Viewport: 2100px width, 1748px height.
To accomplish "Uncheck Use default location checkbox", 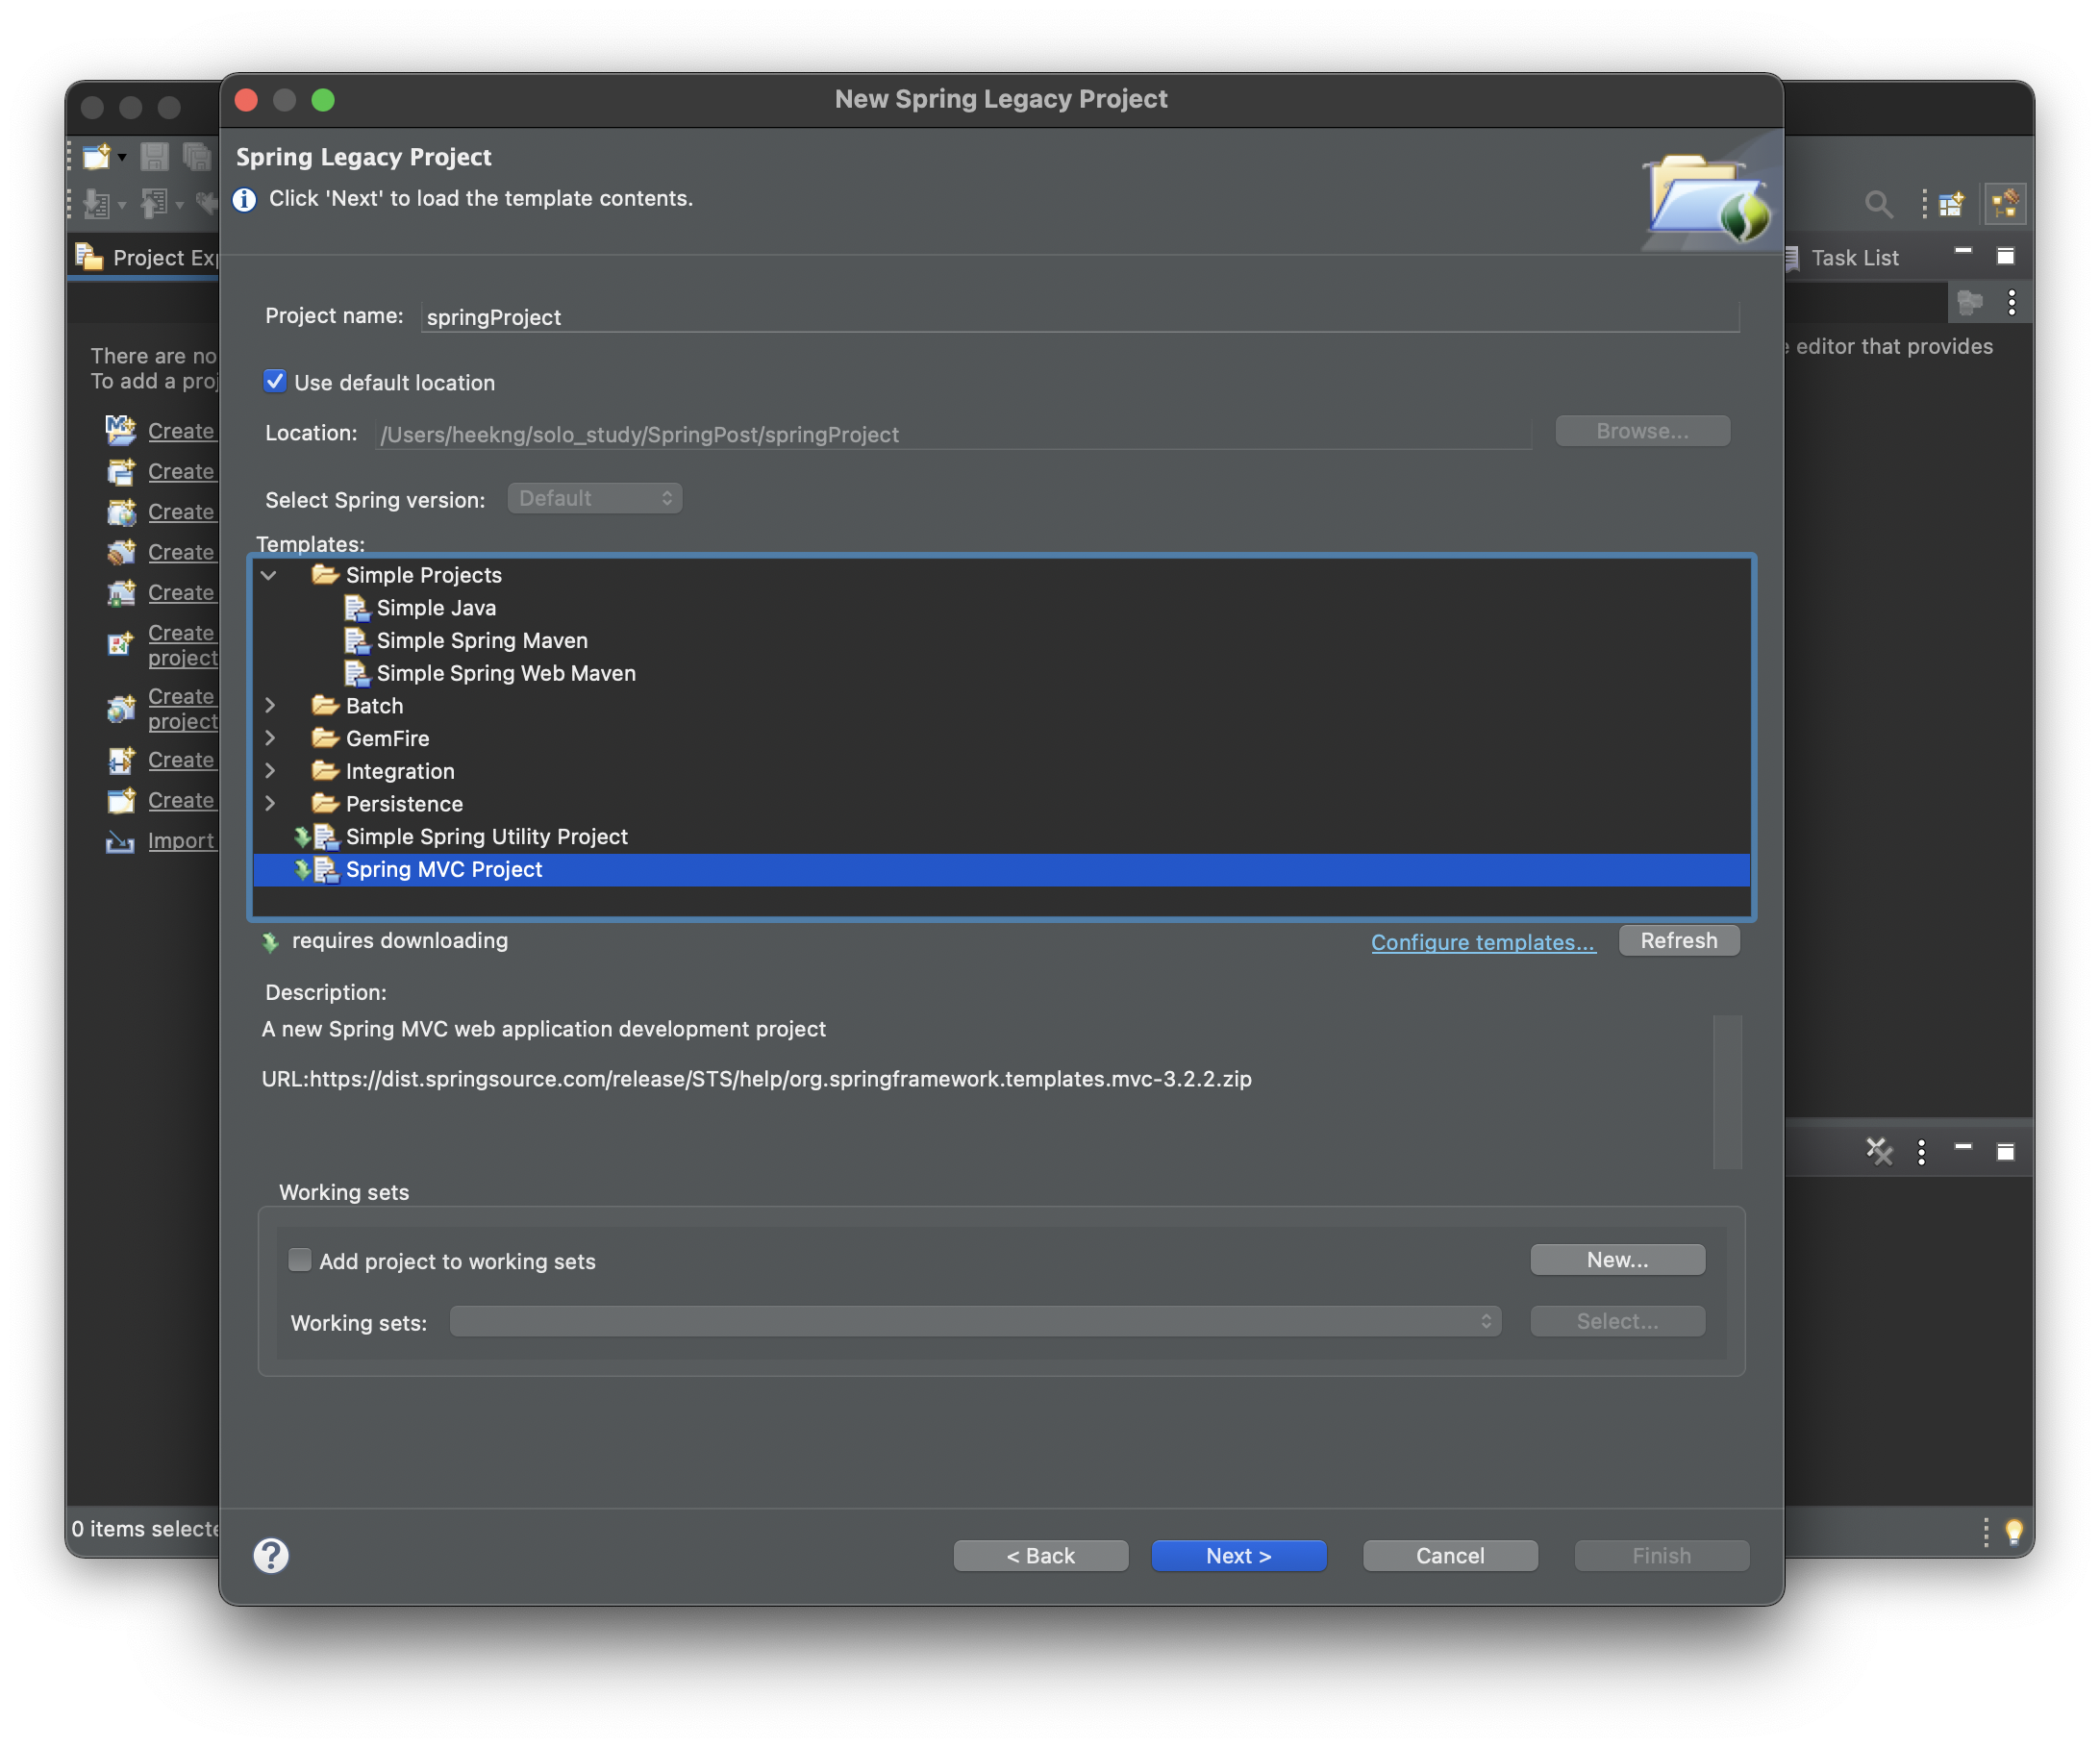I will (275, 382).
